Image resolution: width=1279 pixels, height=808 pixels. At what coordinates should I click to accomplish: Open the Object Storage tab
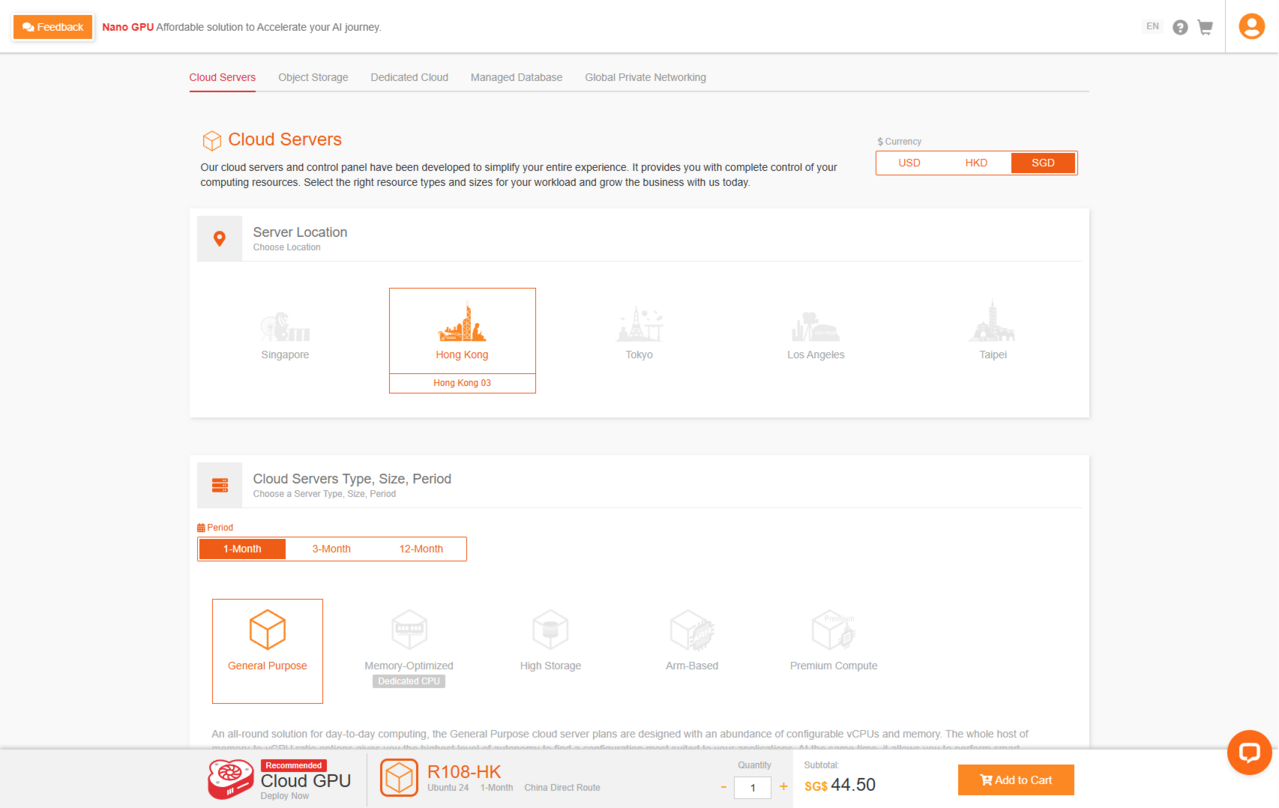point(313,77)
